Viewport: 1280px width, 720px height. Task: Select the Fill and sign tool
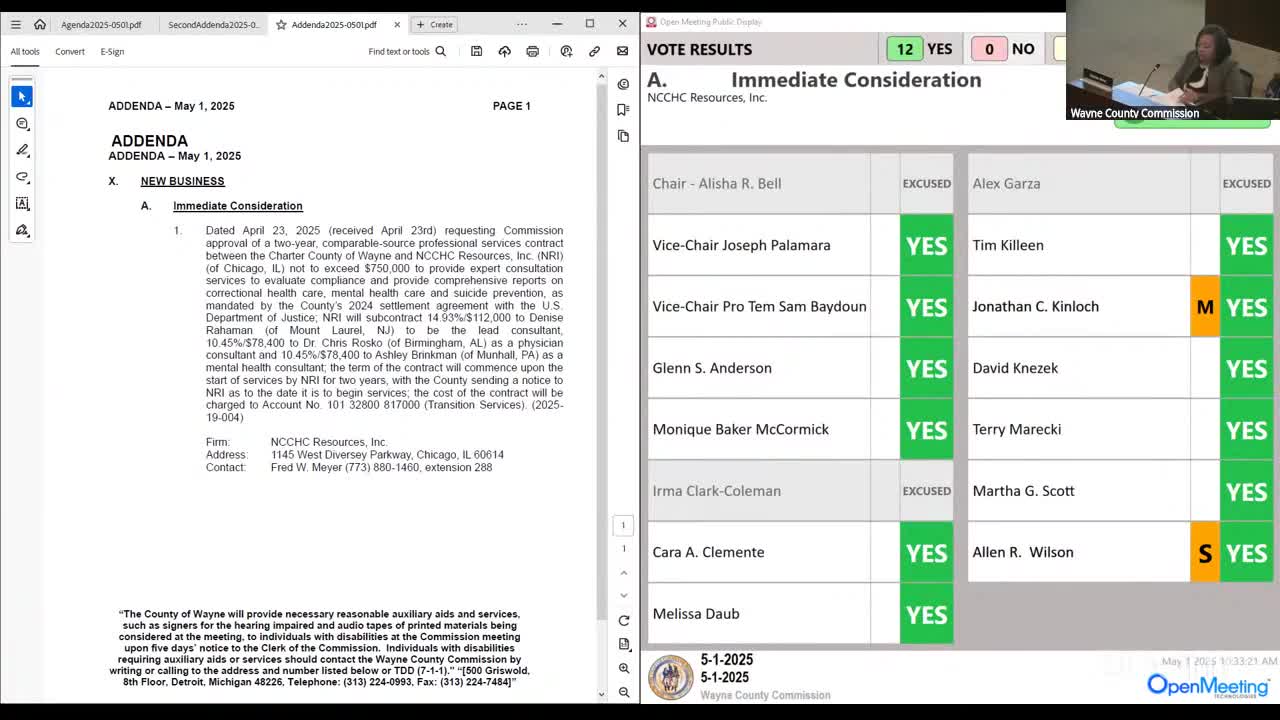22,230
